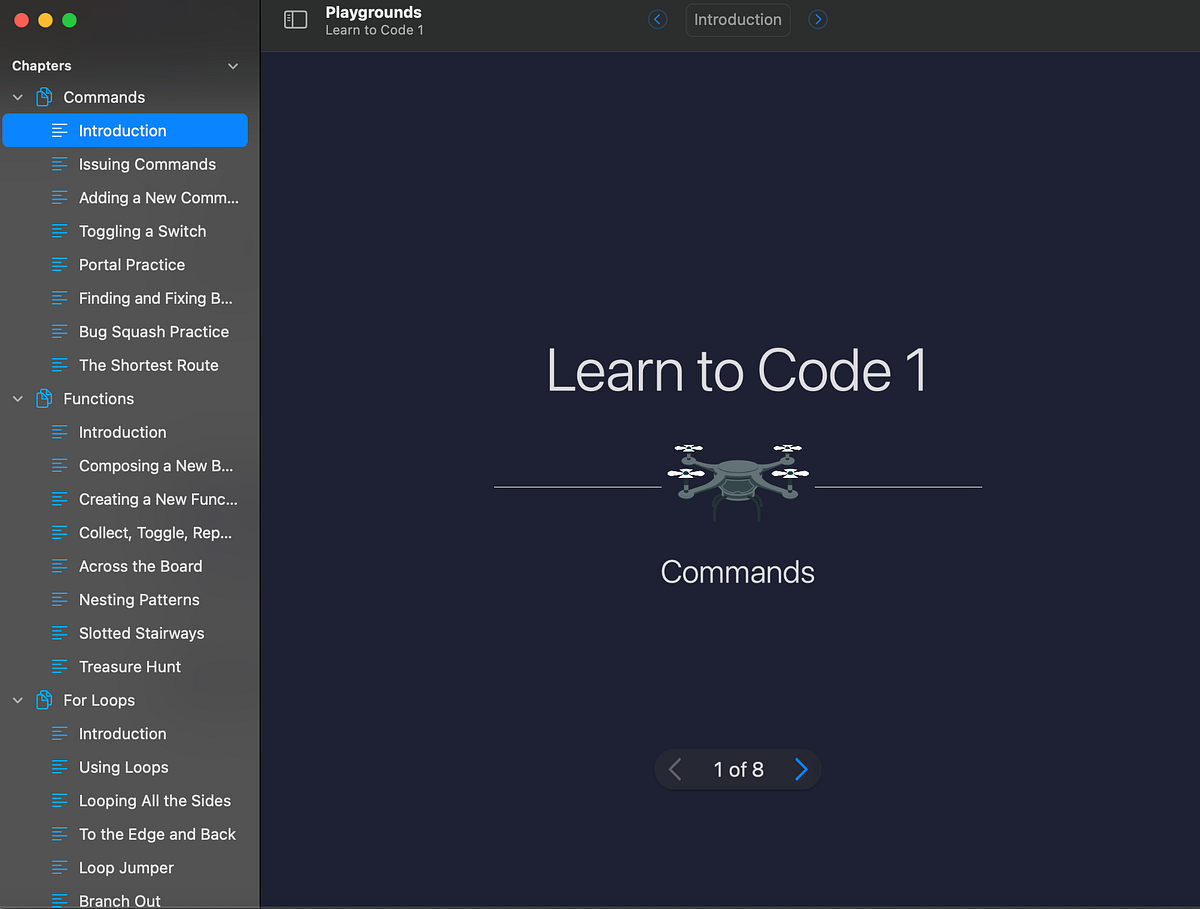The width and height of the screenshot is (1200, 909).
Task: Select The Shortest Route lesson
Action: [x=148, y=365]
